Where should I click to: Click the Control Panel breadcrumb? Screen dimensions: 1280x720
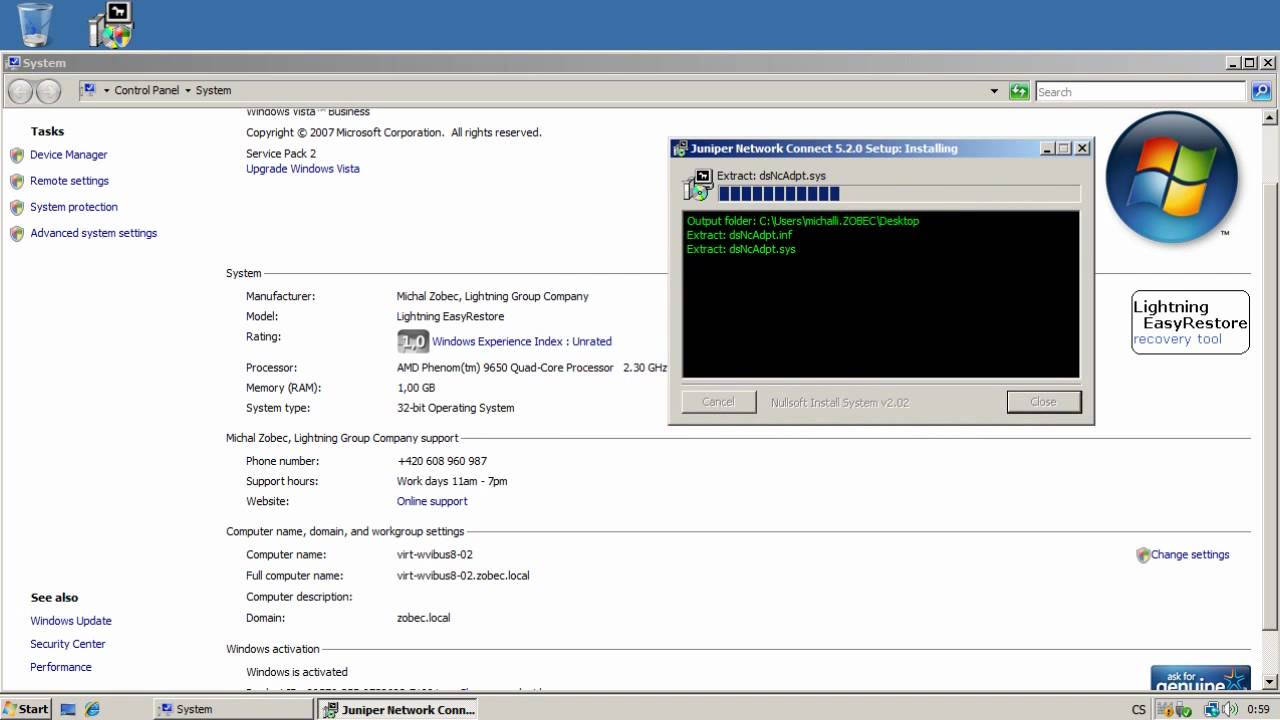147,91
